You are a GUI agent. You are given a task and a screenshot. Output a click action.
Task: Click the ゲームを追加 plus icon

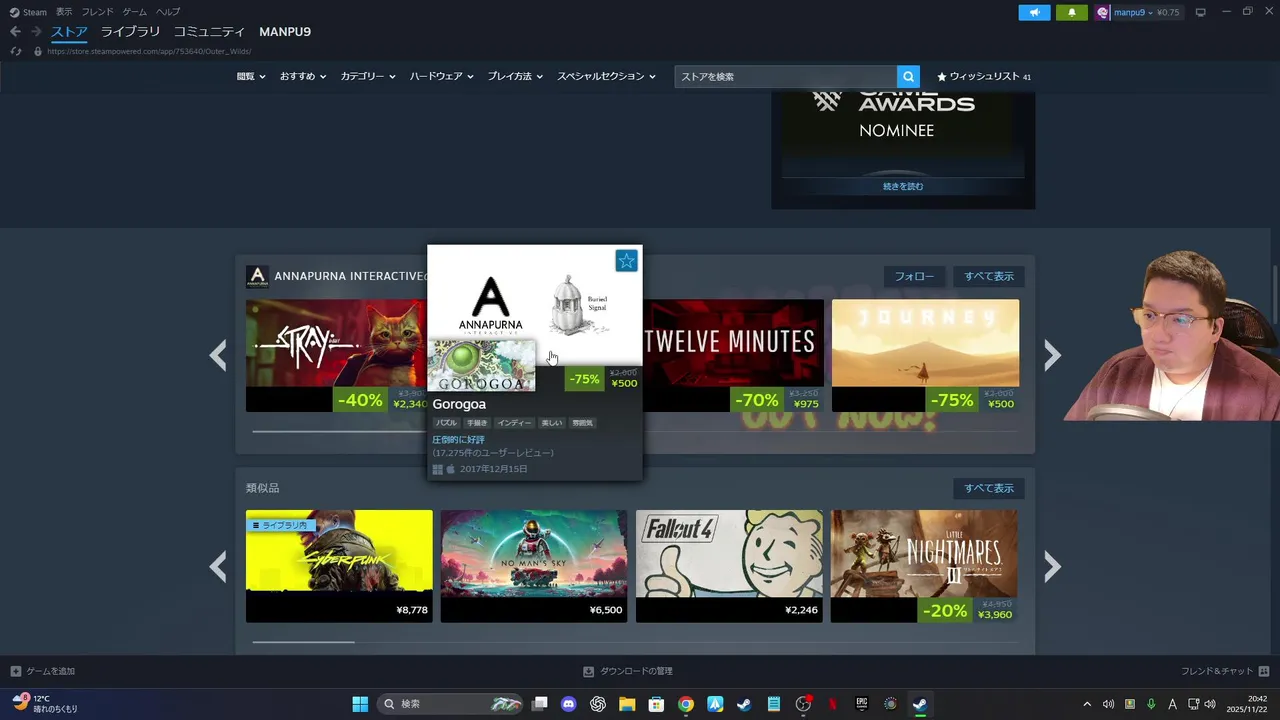[15, 671]
